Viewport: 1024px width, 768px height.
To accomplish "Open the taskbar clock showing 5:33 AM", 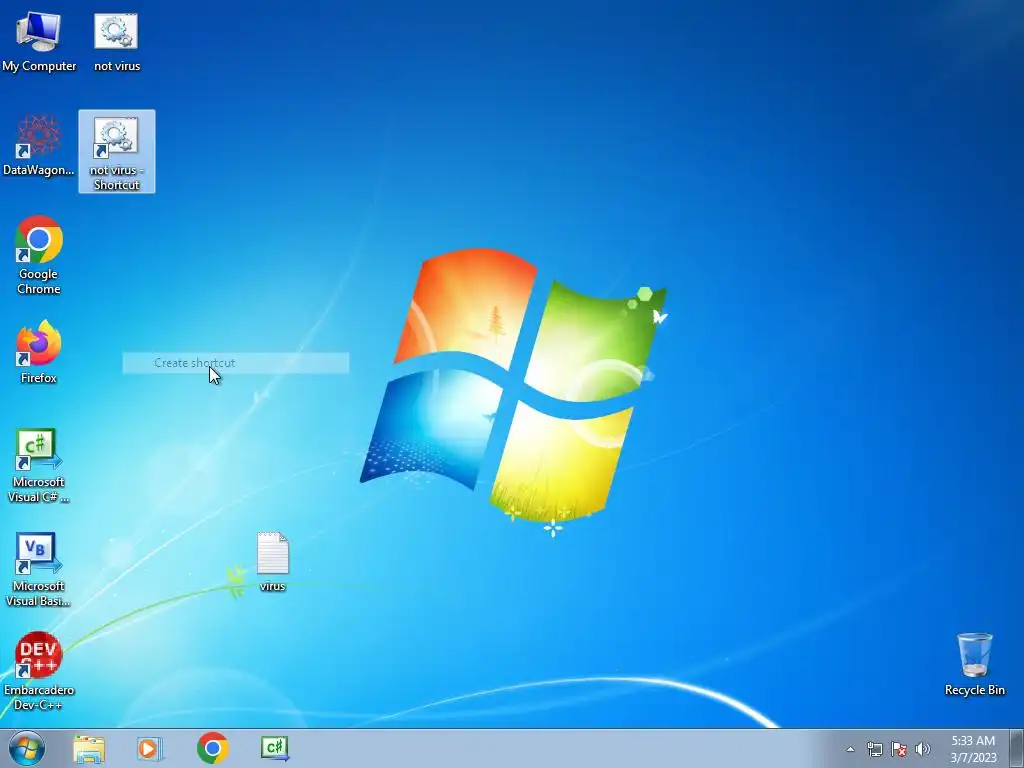I will coord(973,749).
